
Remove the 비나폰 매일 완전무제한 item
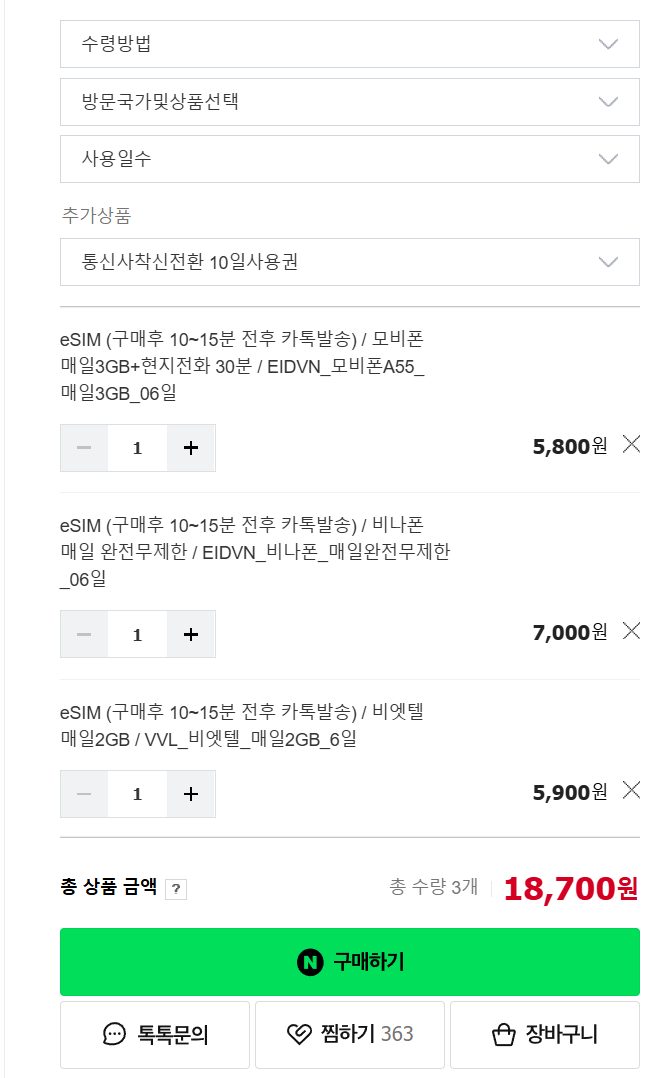tap(631, 631)
